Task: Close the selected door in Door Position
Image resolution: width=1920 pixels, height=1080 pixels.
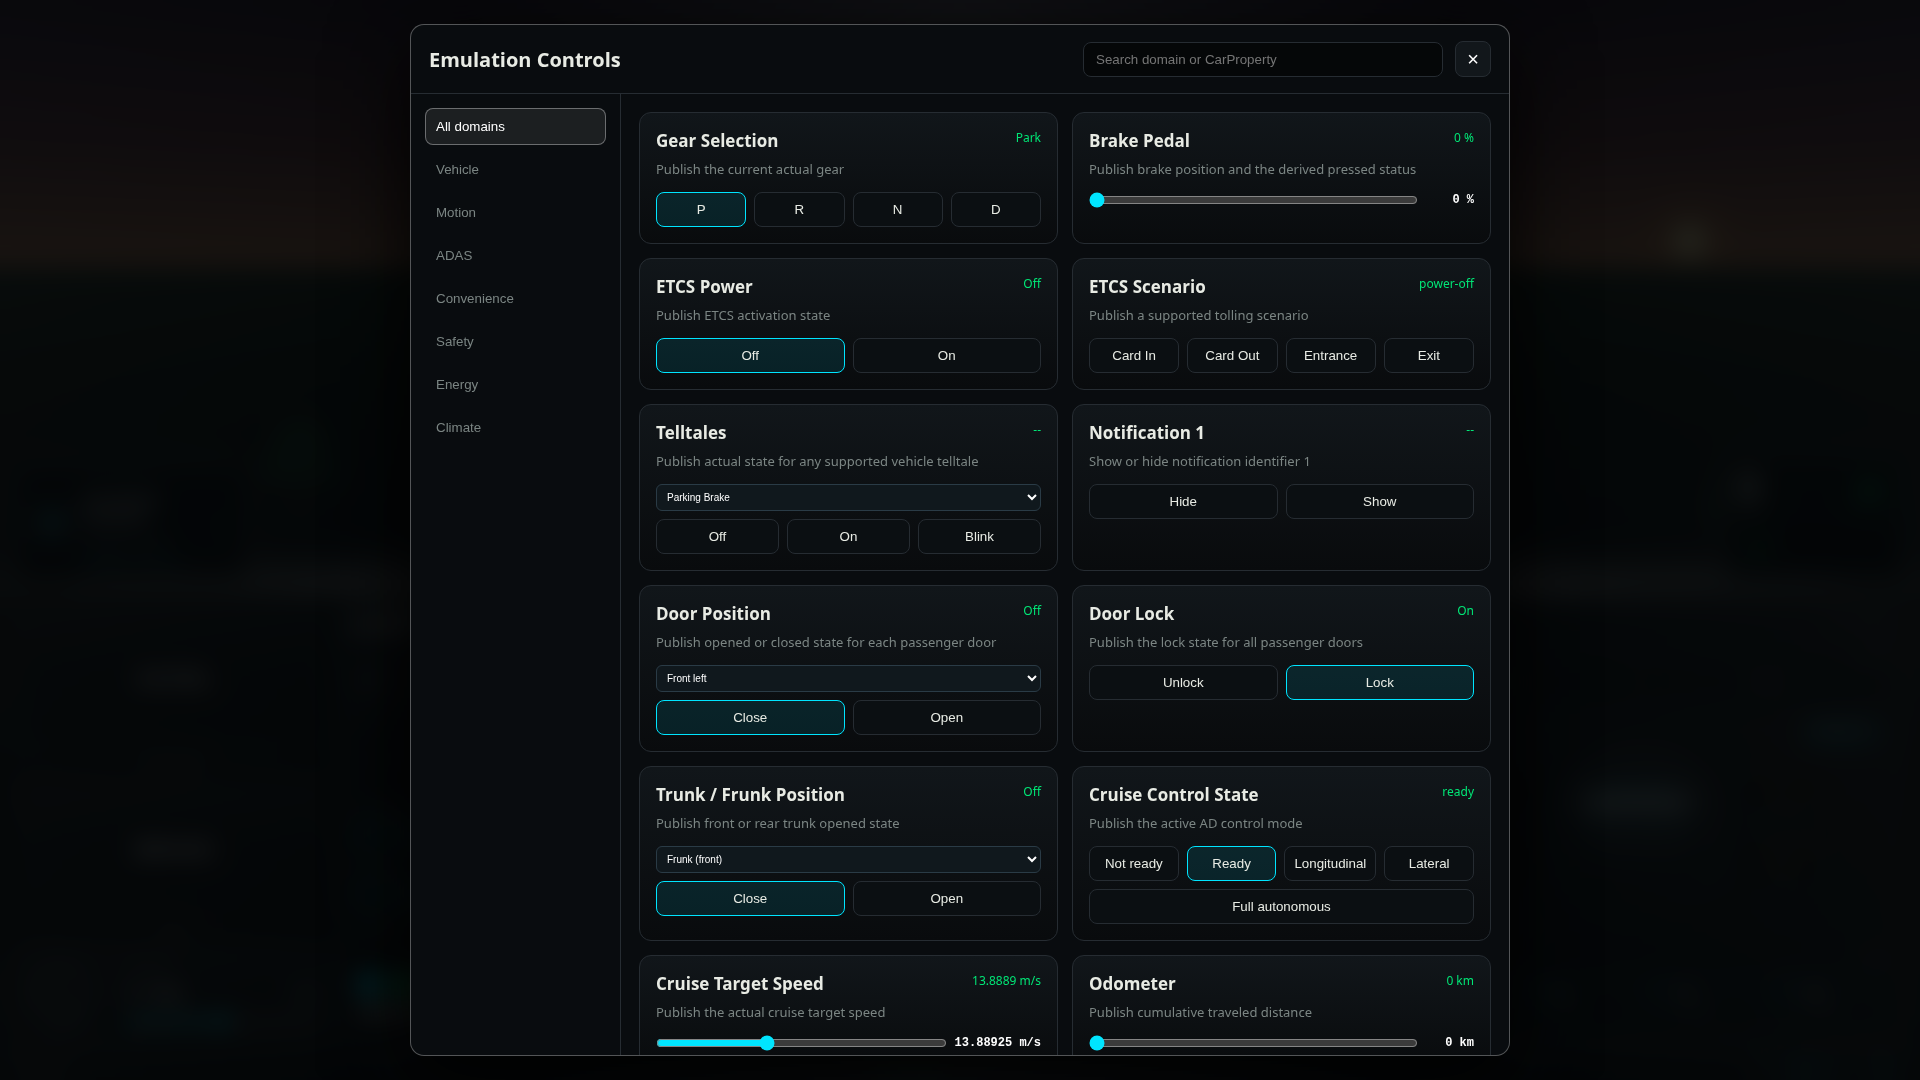Action: (750, 717)
